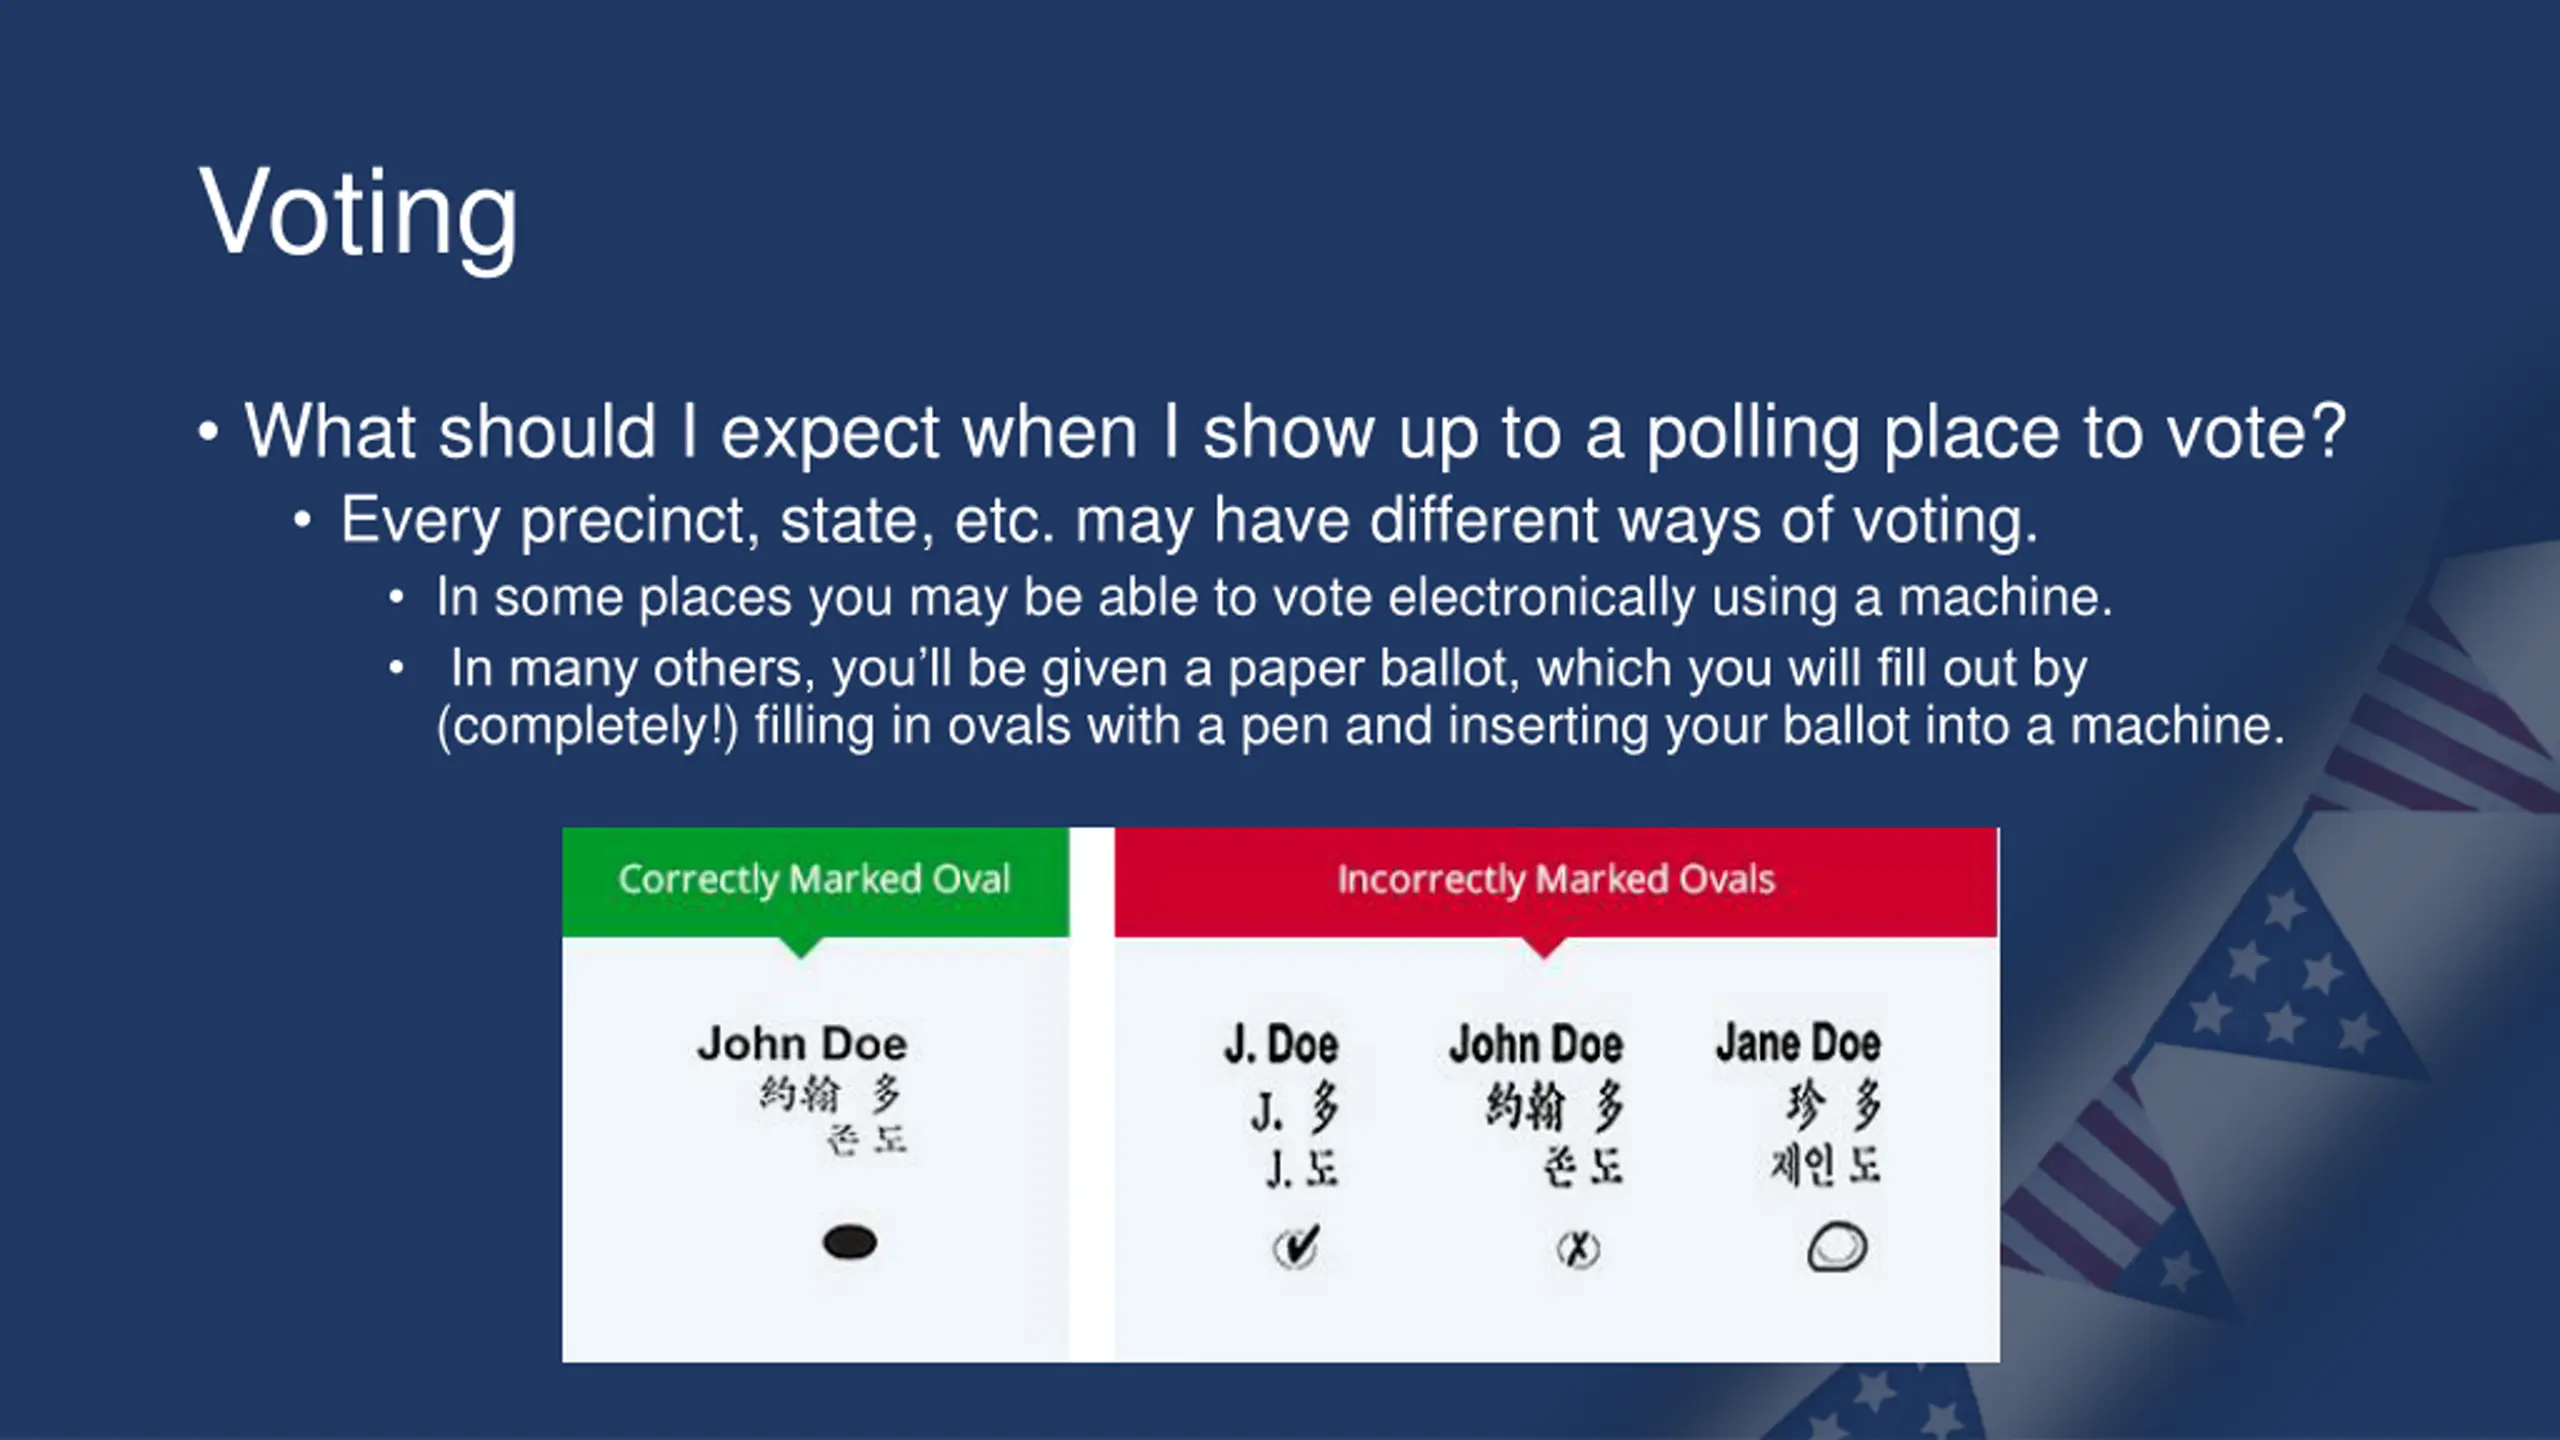
Task: Click the circled empty oval under Jane Doe
Action: tap(1837, 1247)
